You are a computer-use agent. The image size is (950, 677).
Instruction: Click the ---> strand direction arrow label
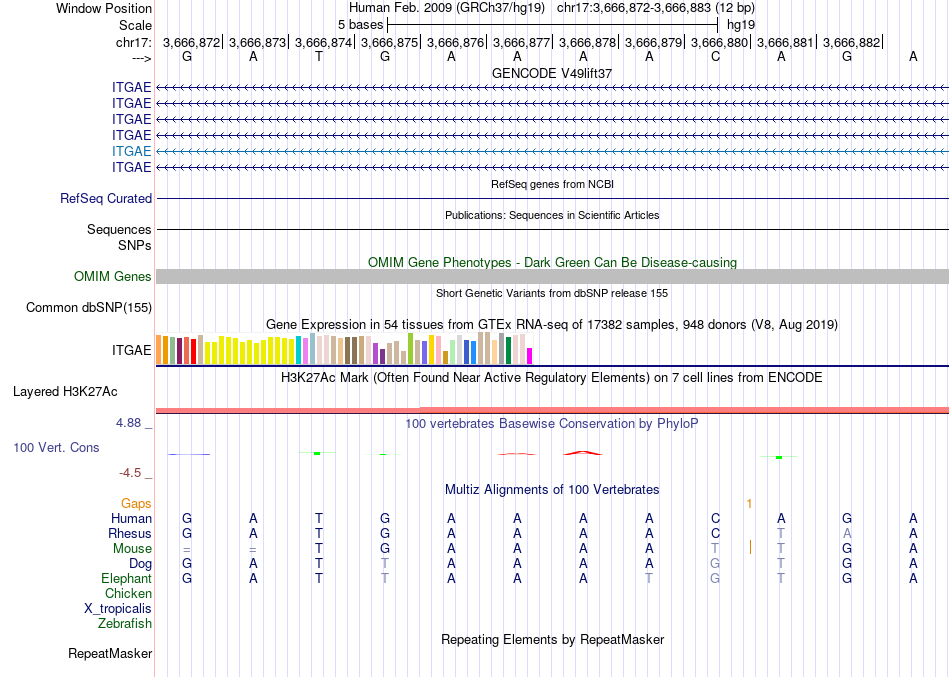141,58
